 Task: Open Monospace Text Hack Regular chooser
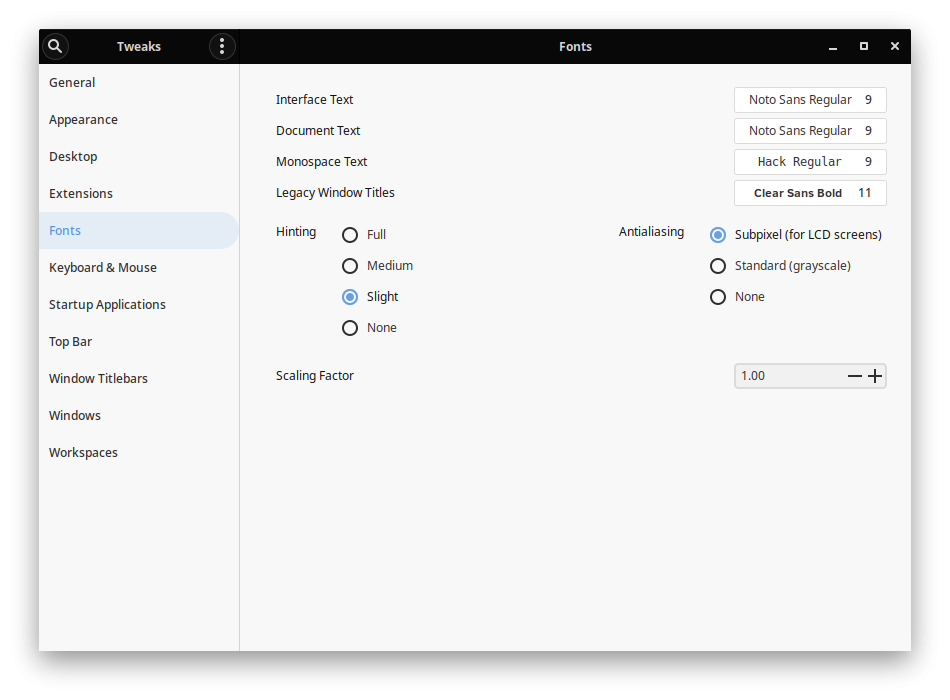(x=810, y=162)
